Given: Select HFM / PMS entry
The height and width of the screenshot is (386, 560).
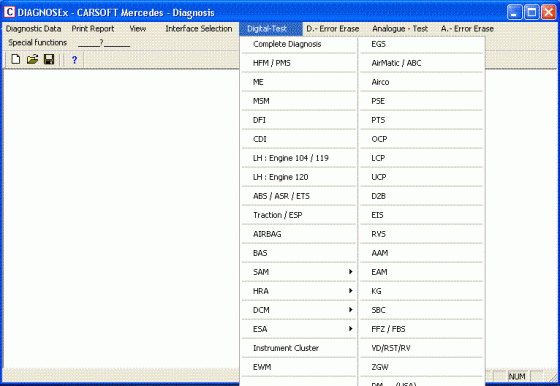Looking at the screenshot, I should point(299,63).
